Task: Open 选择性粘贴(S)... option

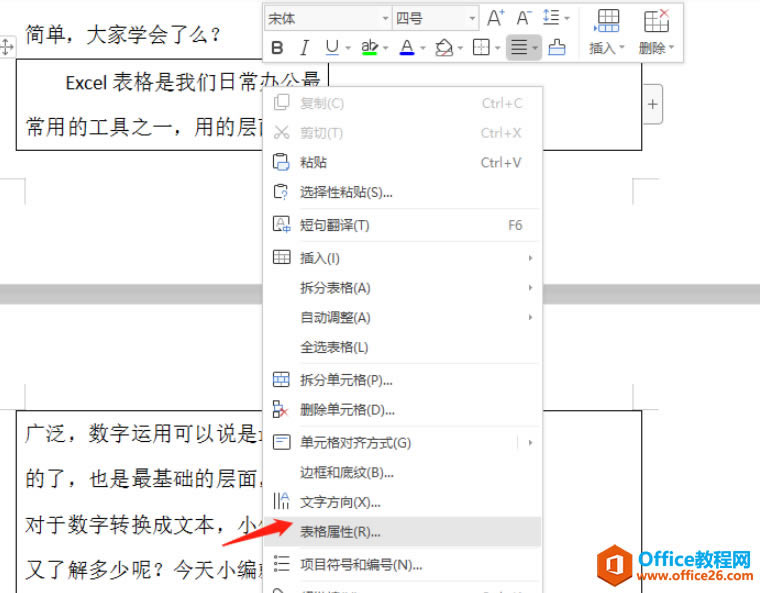Action: (402, 192)
